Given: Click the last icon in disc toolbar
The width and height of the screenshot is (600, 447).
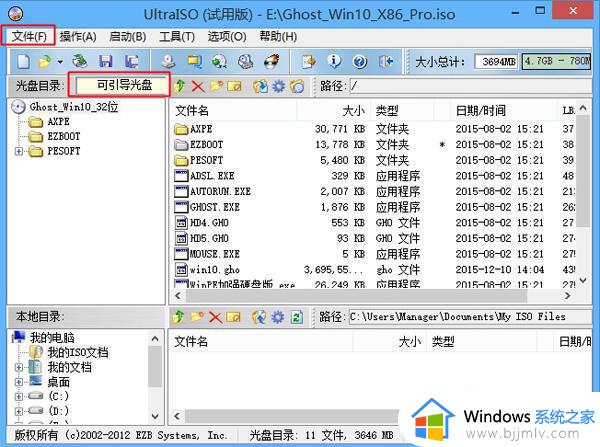Looking at the screenshot, I should [x=297, y=86].
